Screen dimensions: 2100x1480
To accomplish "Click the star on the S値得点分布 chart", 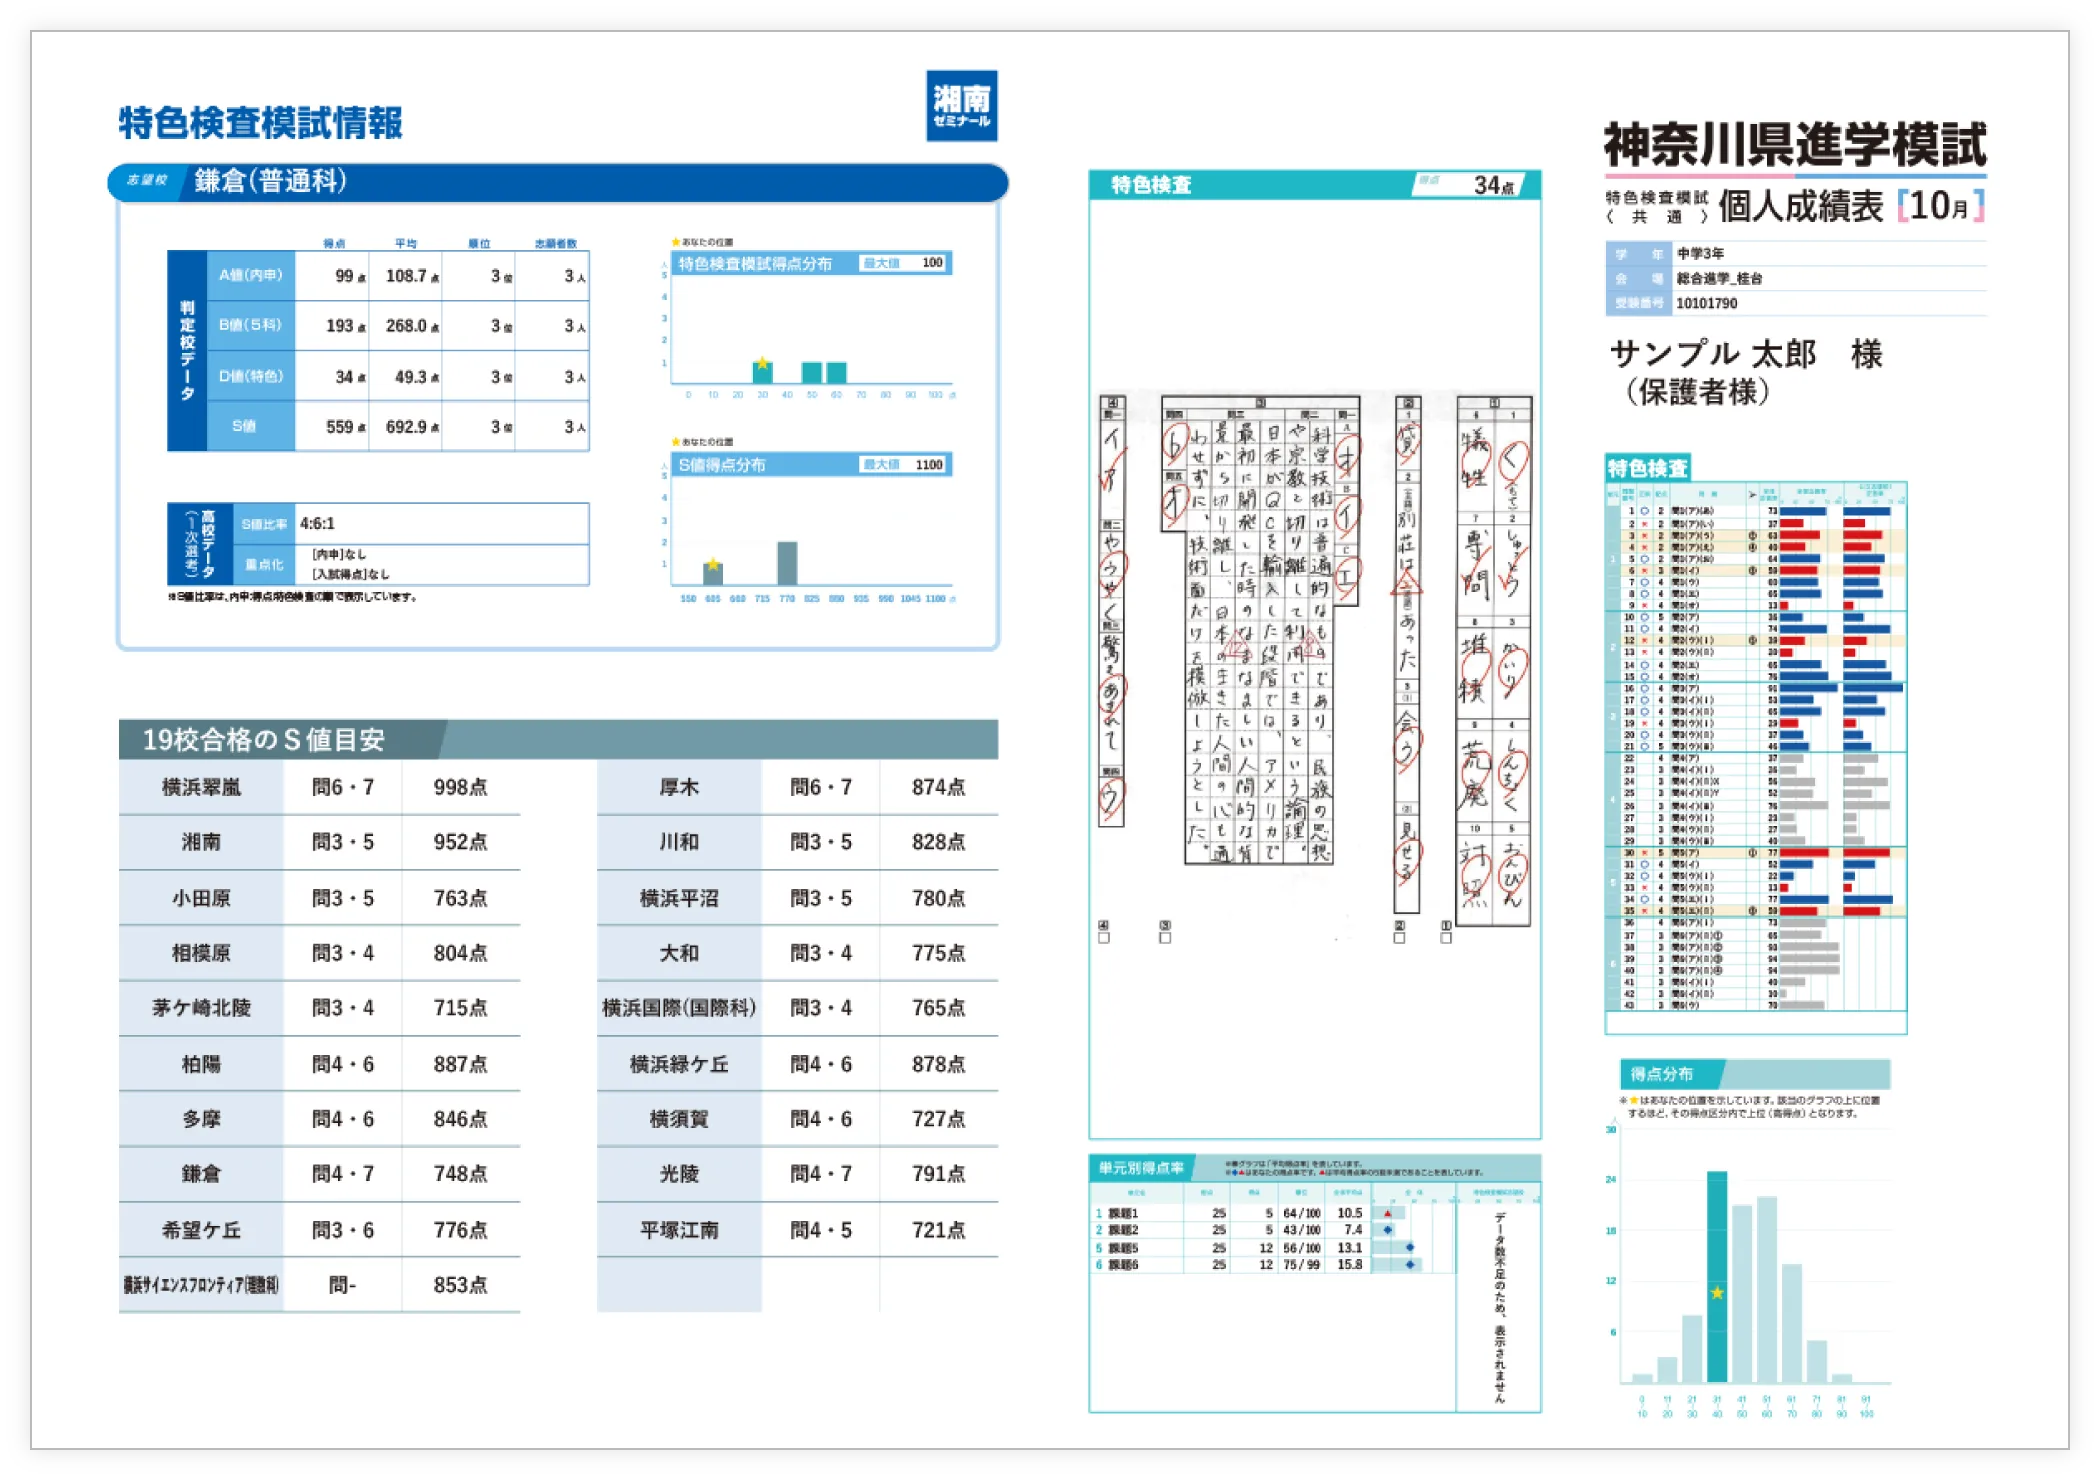I will click(x=713, y=565).
